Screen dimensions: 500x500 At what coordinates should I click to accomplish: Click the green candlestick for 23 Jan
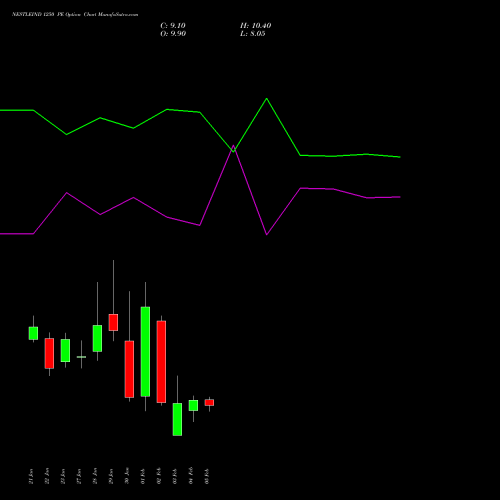[65, 350]
